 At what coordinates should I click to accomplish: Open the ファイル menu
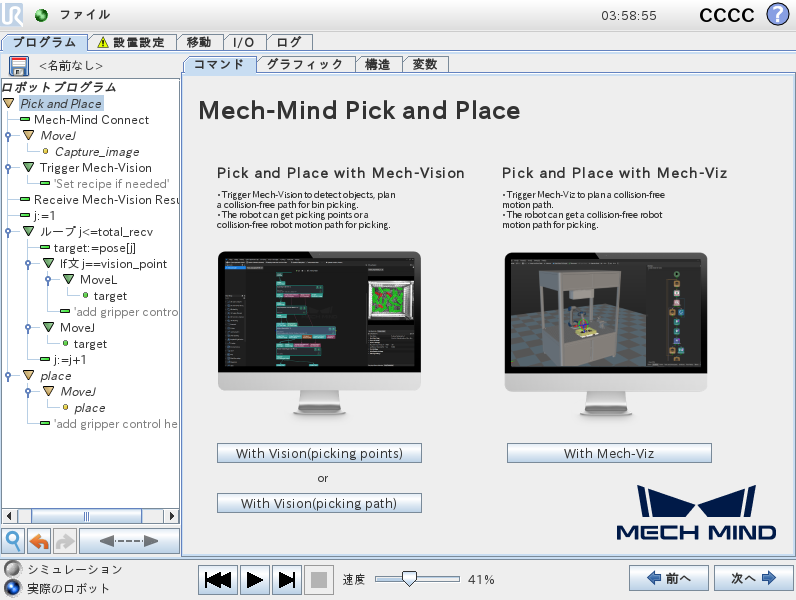click(x=85, y=15)
